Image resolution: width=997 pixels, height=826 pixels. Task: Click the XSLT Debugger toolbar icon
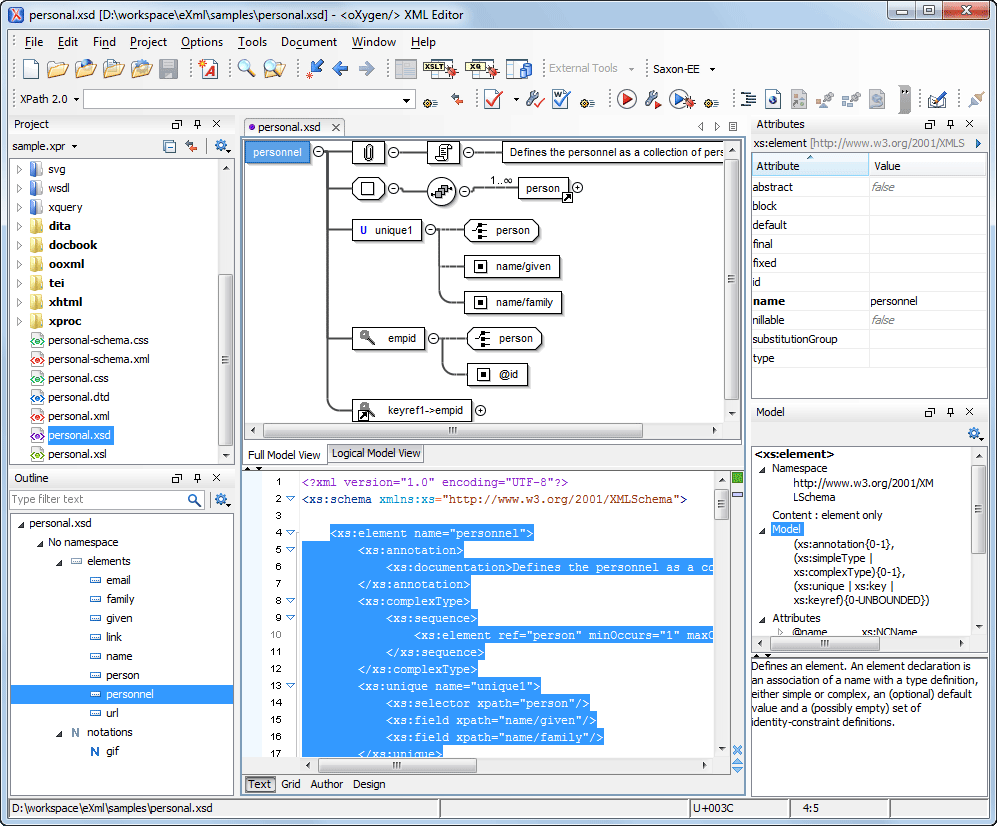(439, 69)
